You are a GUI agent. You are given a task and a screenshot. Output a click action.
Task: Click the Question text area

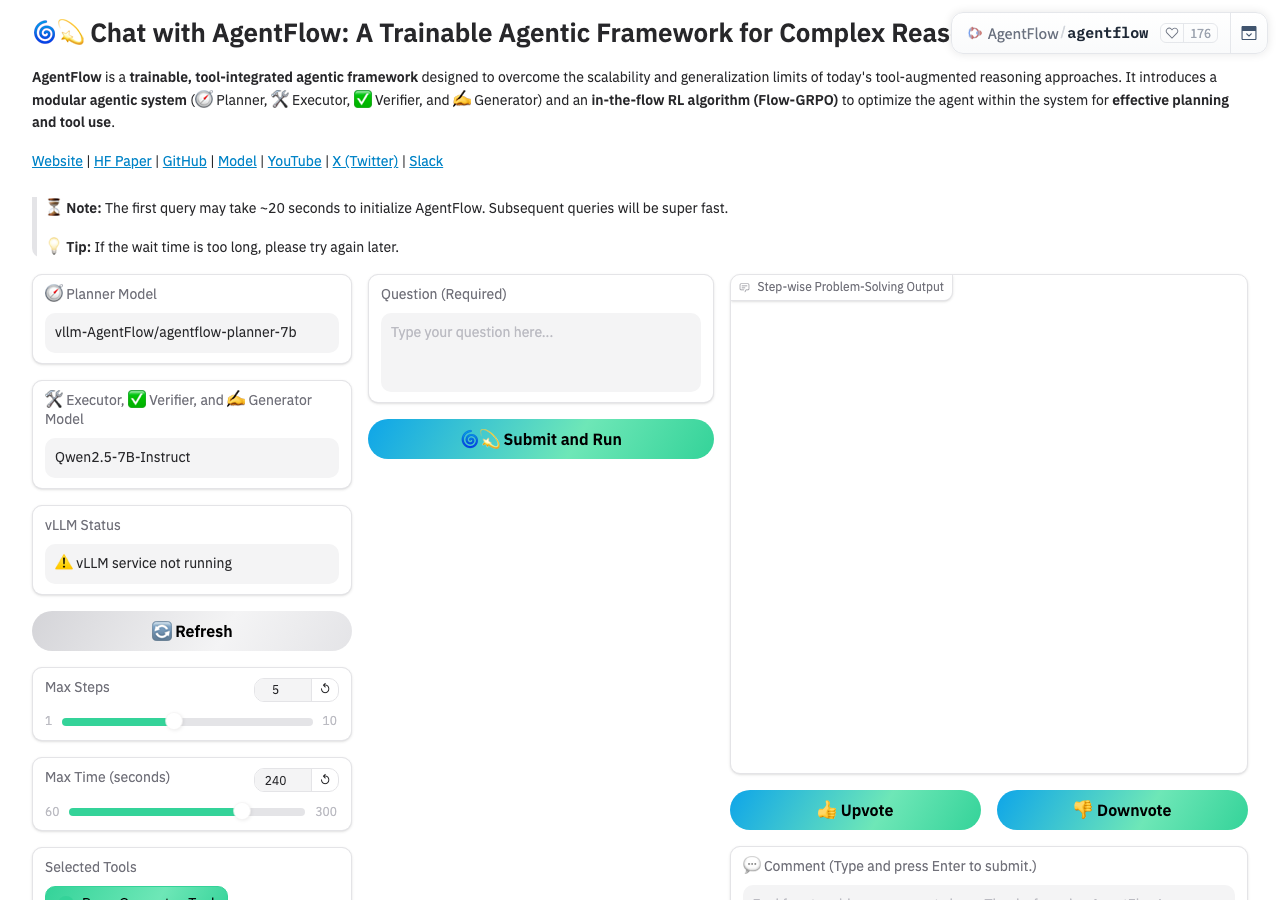(541, 352)
